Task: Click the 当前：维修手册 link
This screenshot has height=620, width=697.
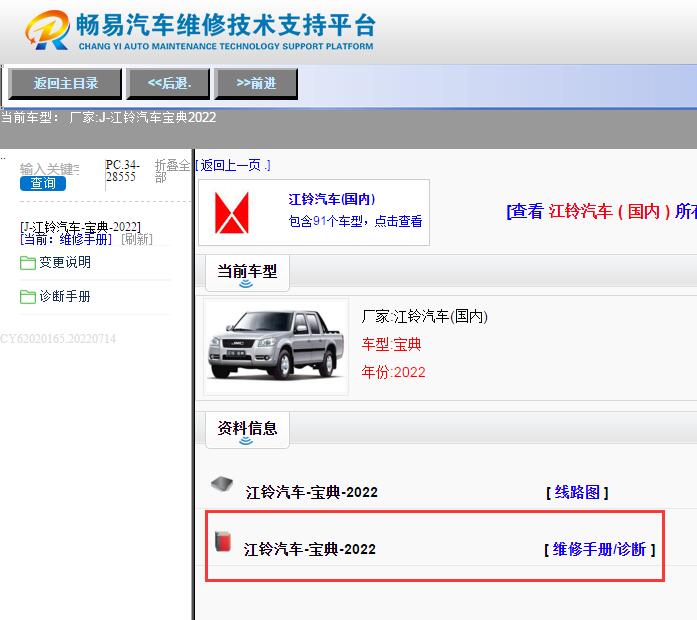Action: pyautogui.click(x=66, y=239)
